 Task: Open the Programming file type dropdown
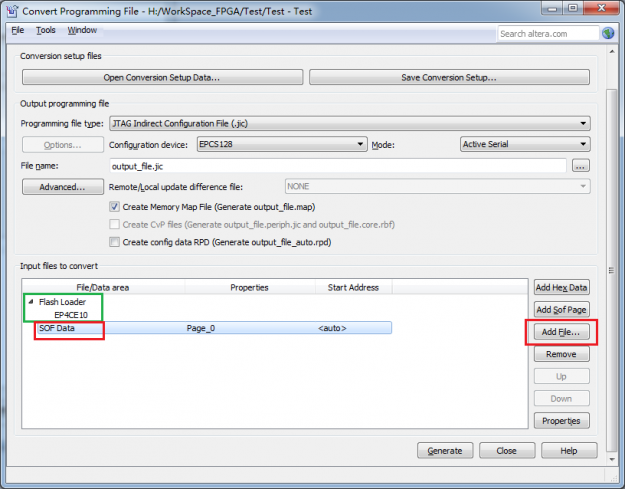pos(350,124)
